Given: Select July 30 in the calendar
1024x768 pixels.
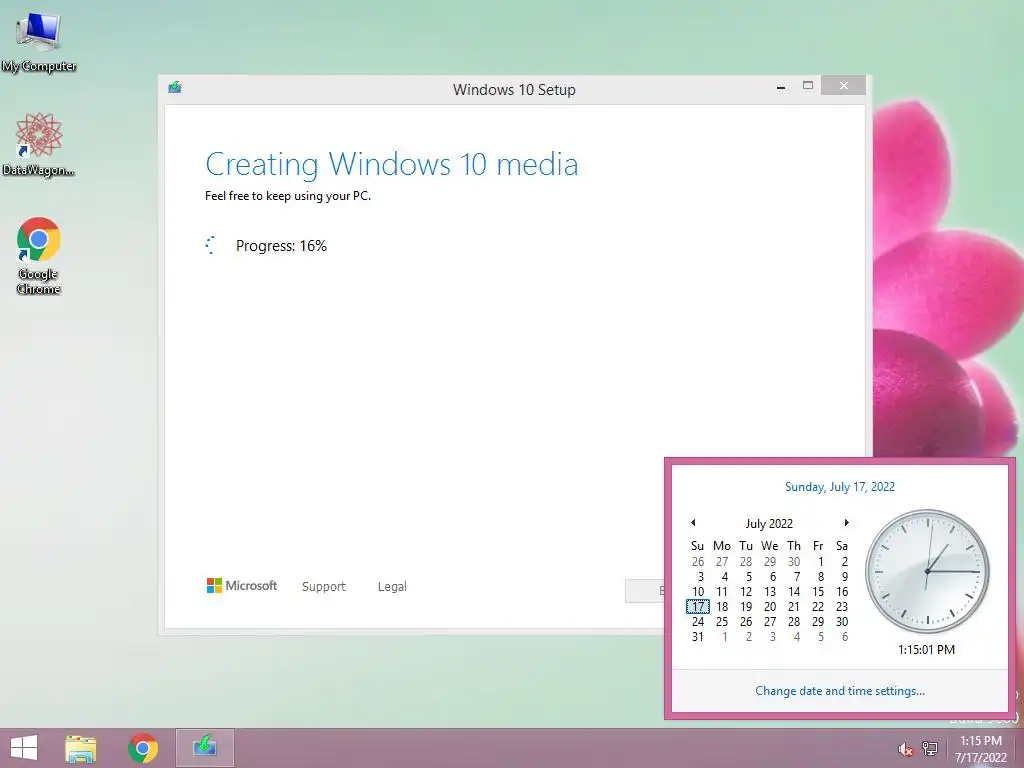Looking at the screenshot, I should pos(842,622).
